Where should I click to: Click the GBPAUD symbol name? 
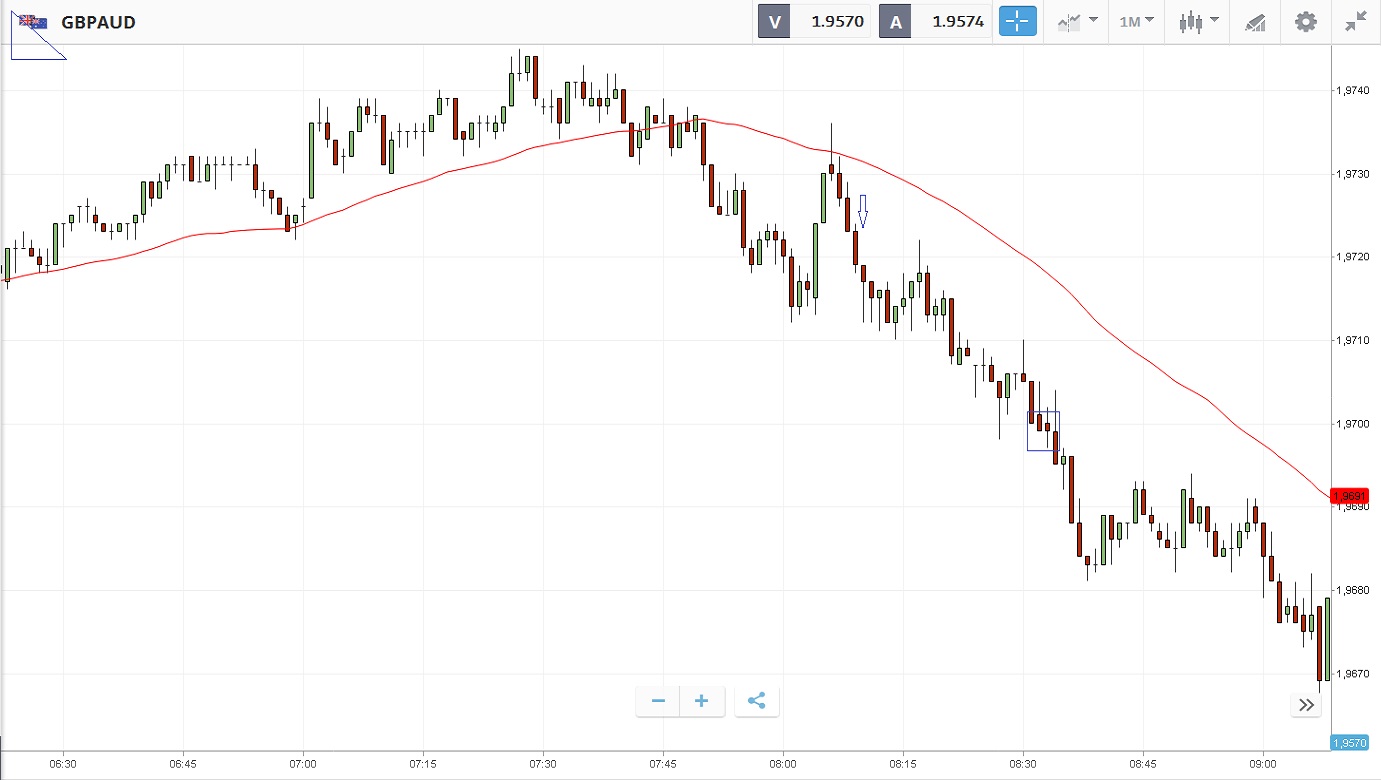point(98,22)
